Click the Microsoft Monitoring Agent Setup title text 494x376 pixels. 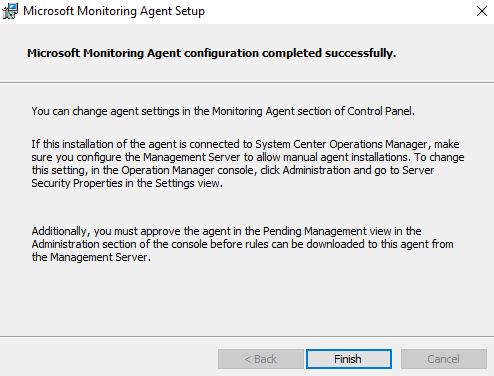(x=114, y=11)
